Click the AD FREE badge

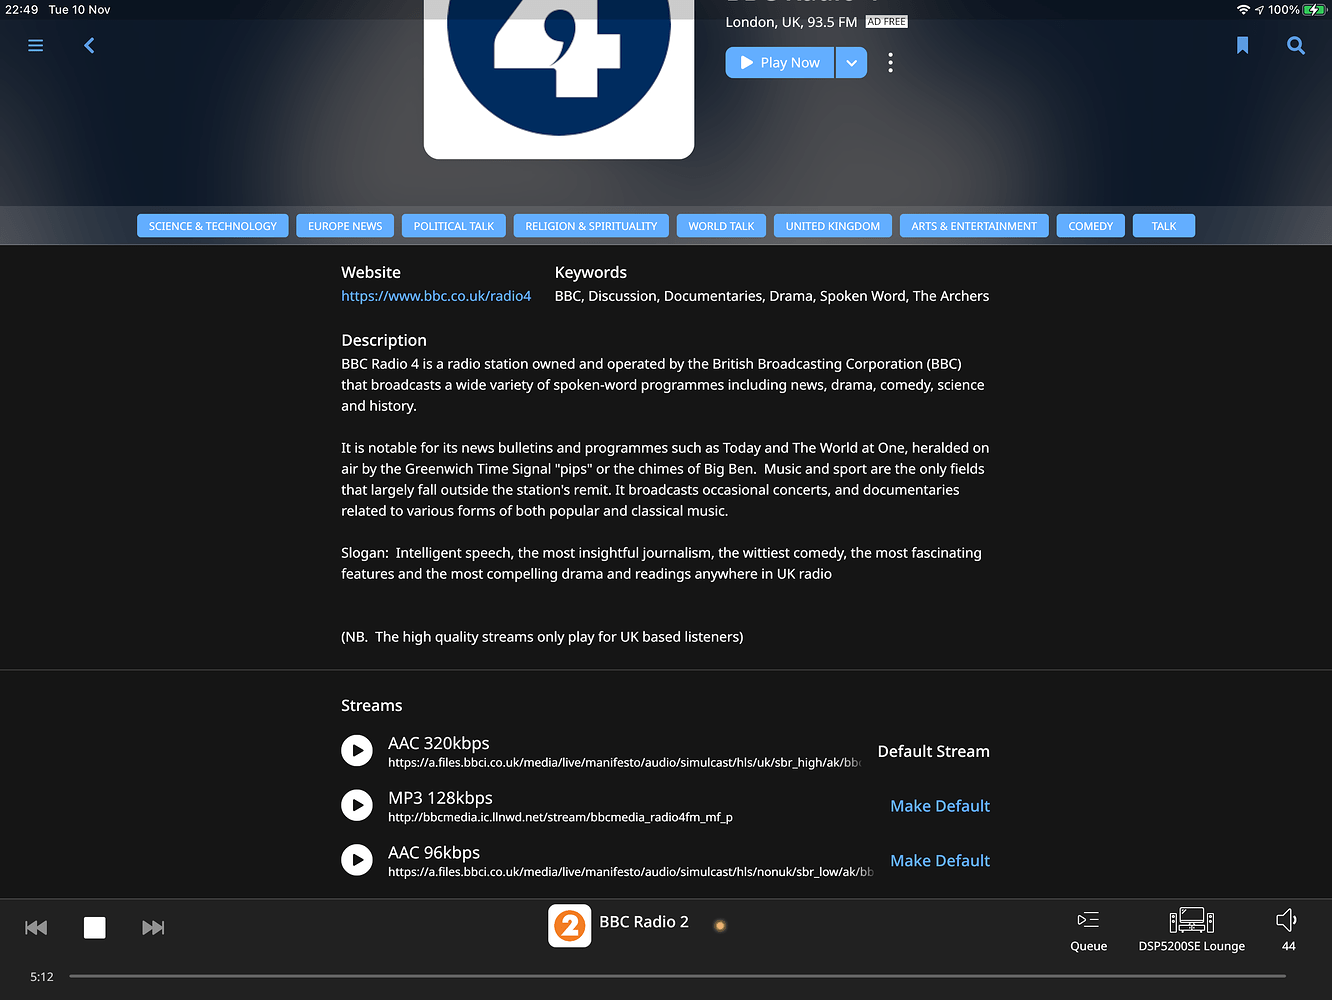tap(886, 22)
